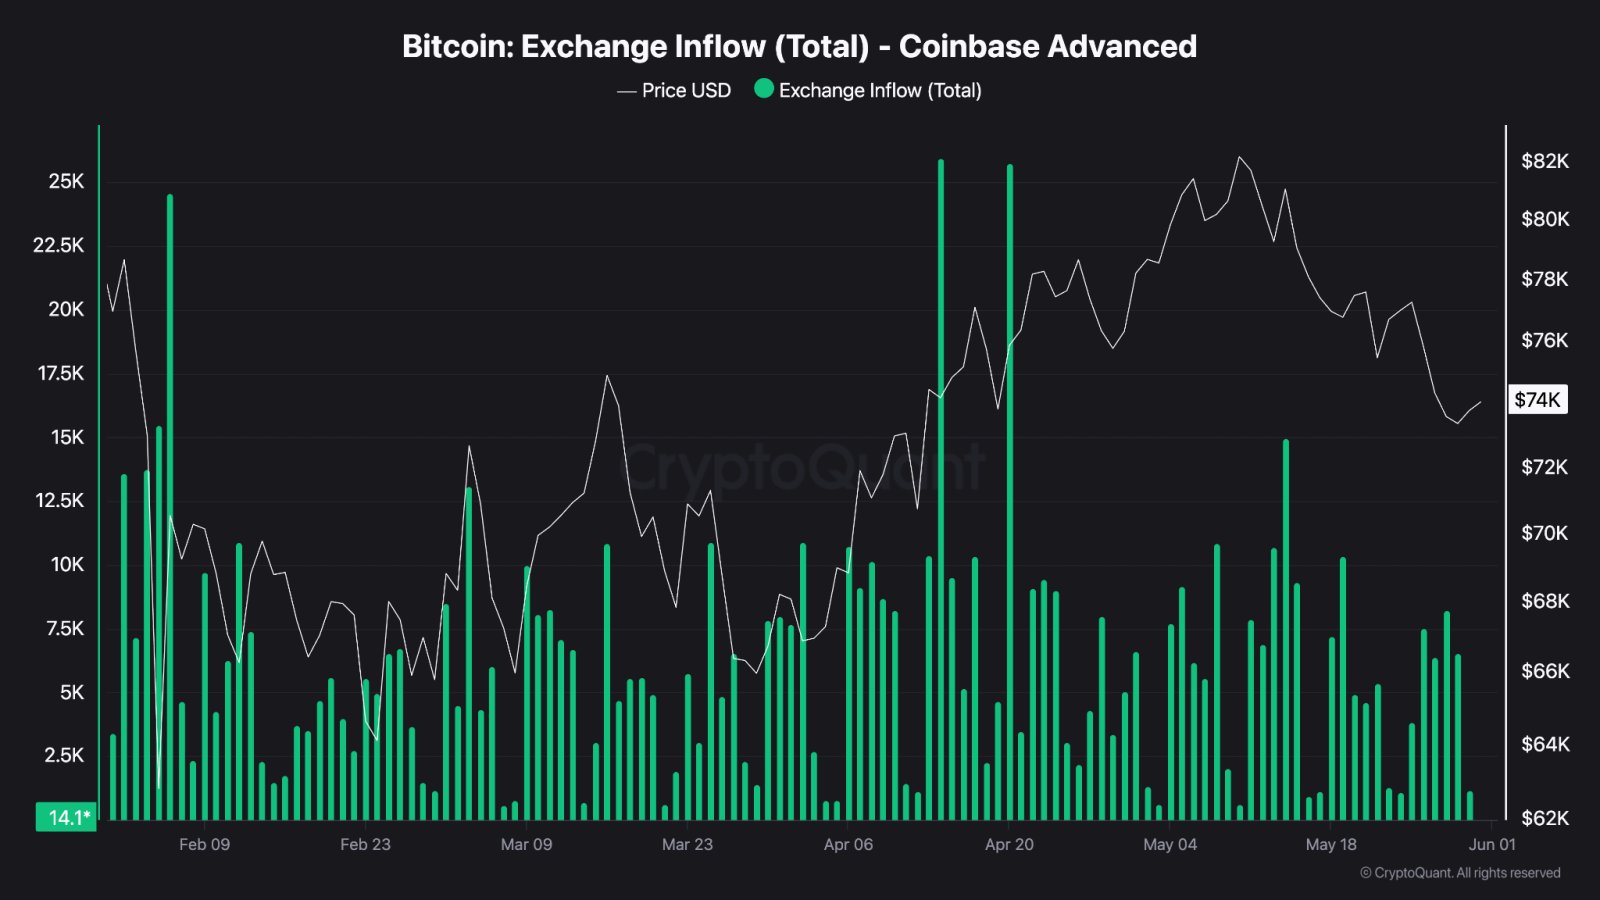1600x900 pixels.
Task: Select the Mar 09 date marker
Action: click(x=526, y=844)
